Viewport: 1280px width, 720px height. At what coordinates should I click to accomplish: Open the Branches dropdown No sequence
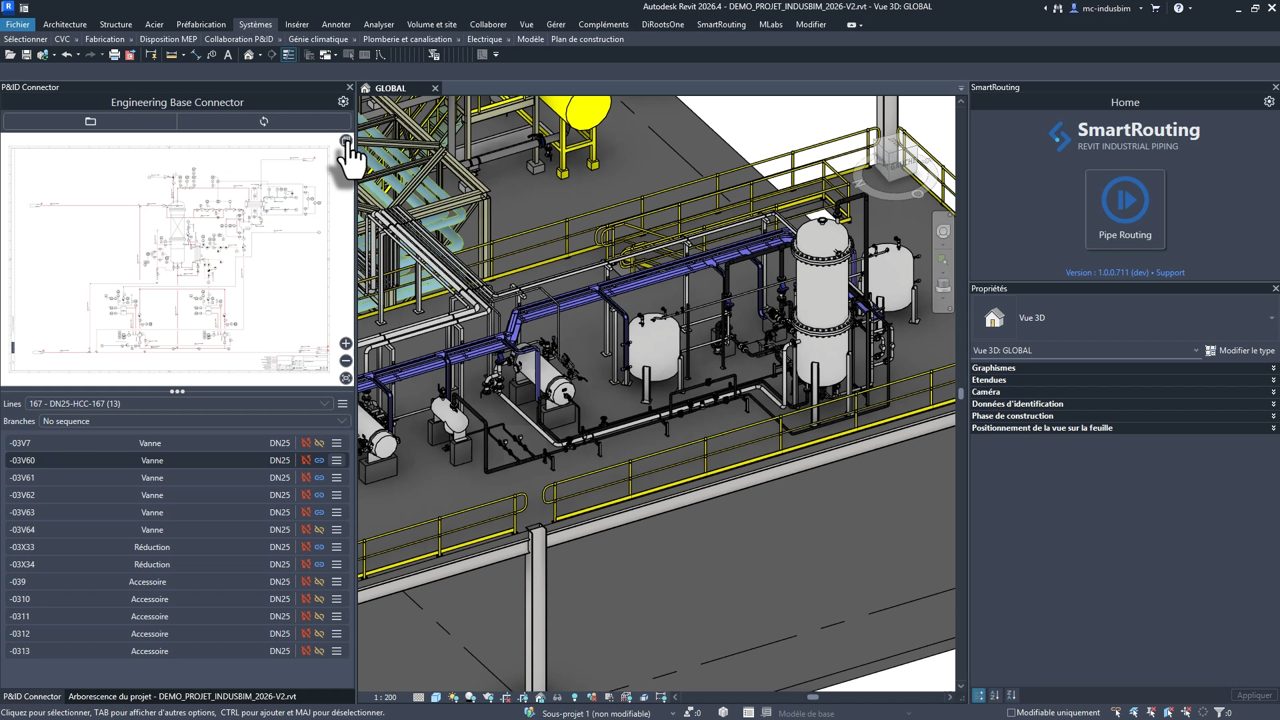195,421
